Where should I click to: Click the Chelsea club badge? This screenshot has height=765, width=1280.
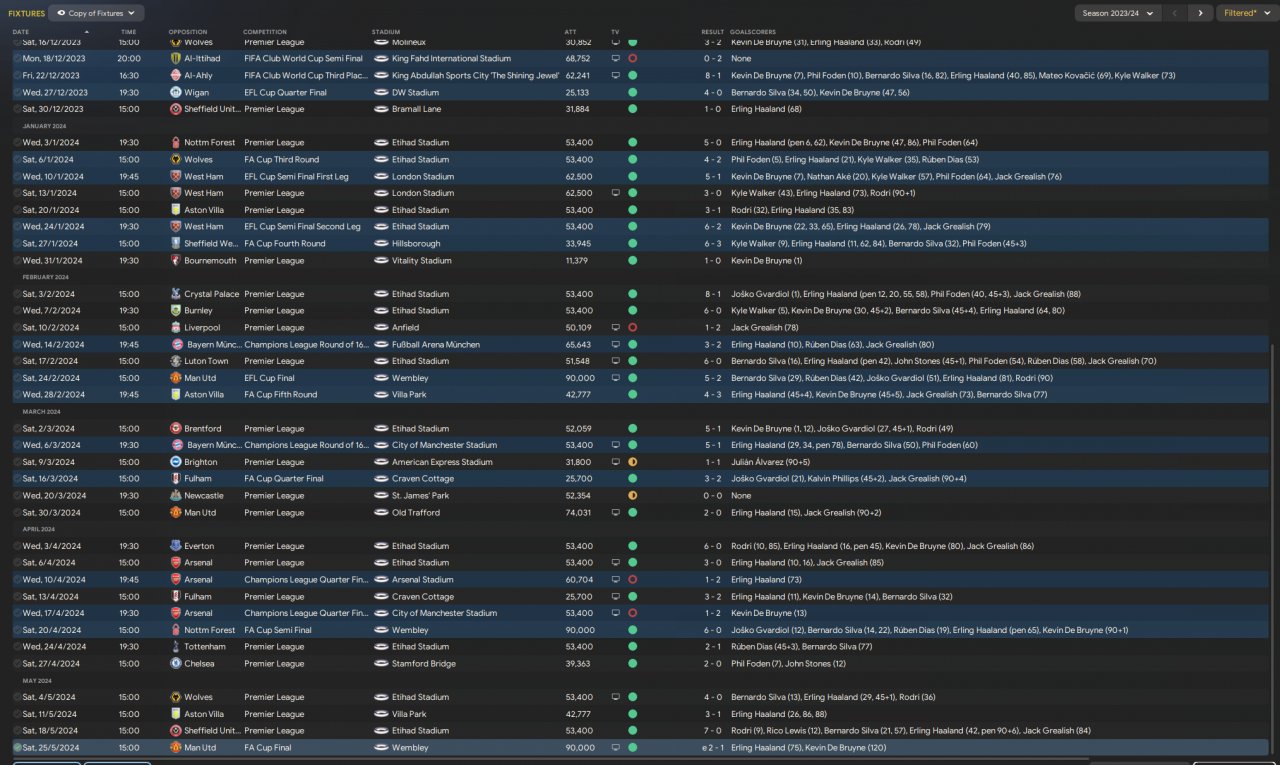176,664
